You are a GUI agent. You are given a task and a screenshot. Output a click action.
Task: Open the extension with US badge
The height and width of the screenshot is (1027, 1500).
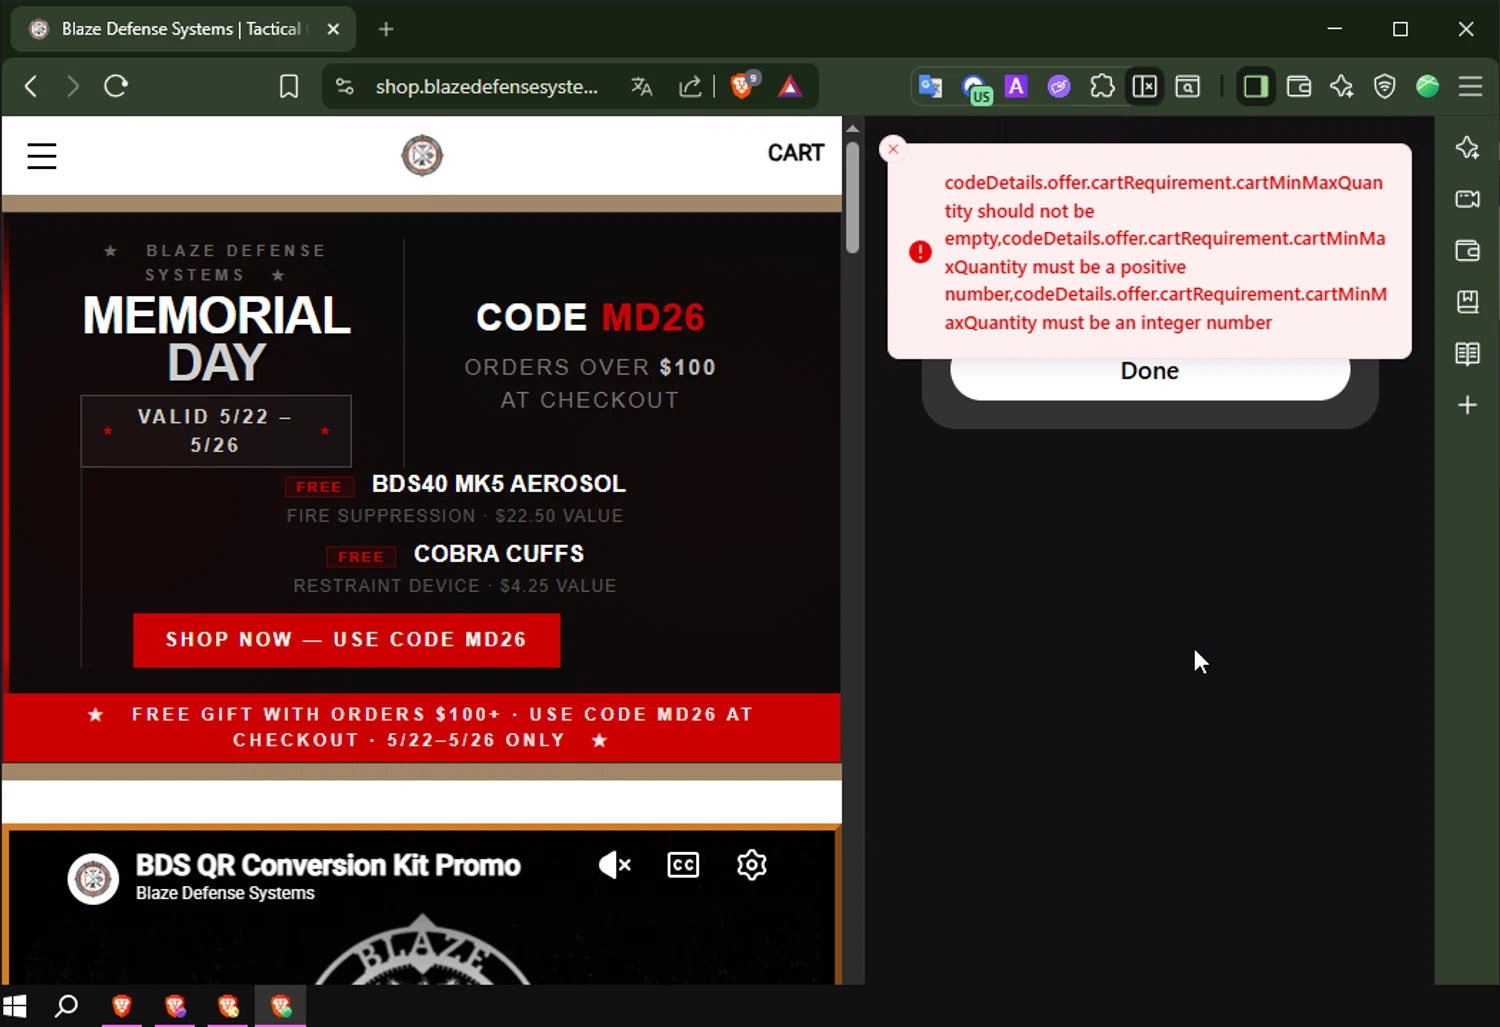click(975, 89)
